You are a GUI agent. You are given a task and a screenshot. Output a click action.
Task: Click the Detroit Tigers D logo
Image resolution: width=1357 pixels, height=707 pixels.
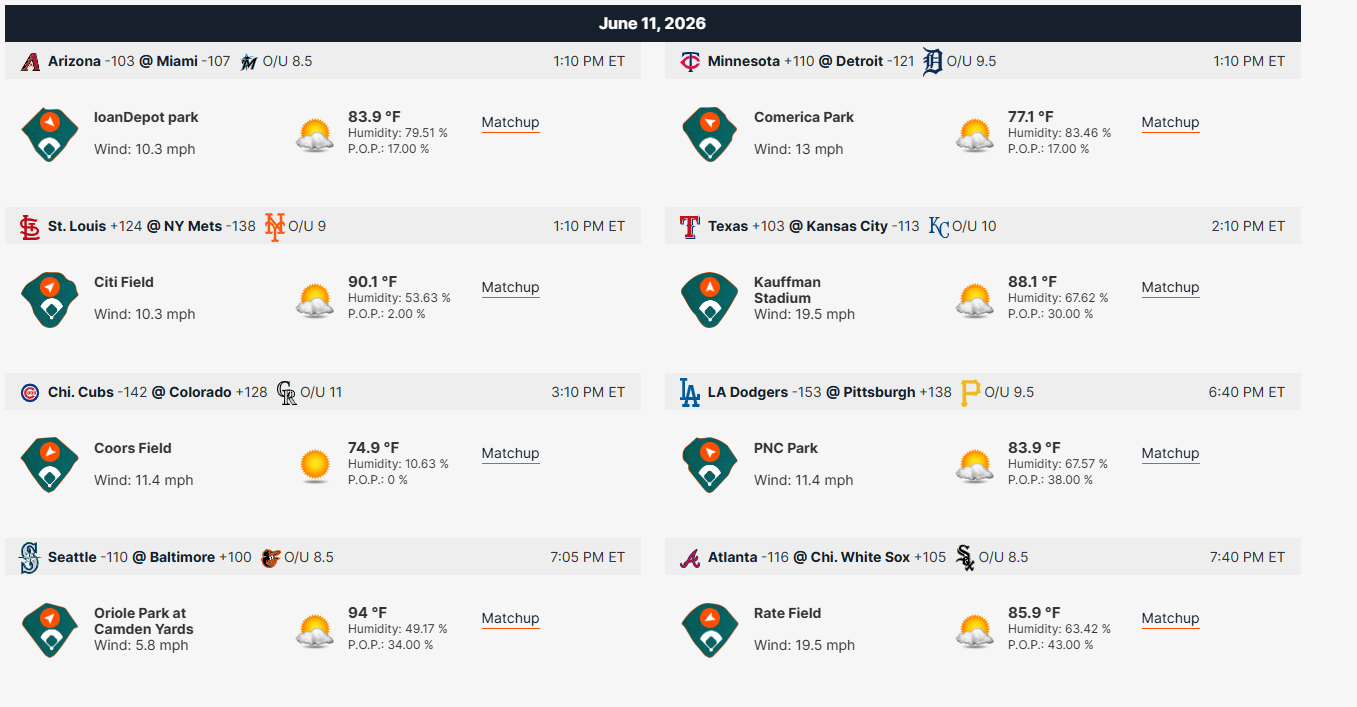tap(932, 62)
